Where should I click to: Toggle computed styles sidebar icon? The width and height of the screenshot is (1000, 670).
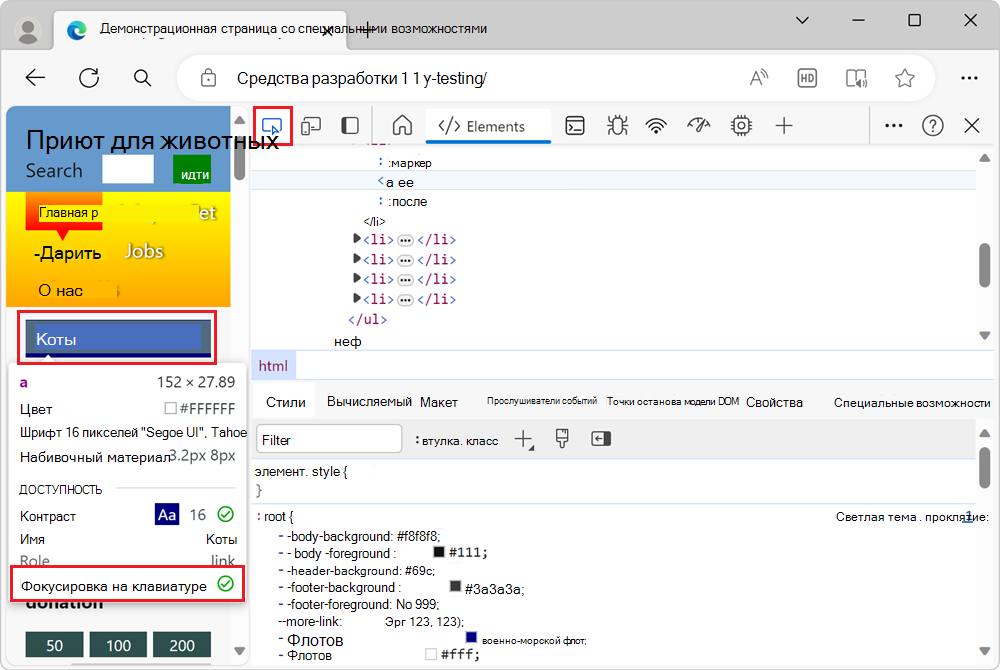[x=601, y=439]
